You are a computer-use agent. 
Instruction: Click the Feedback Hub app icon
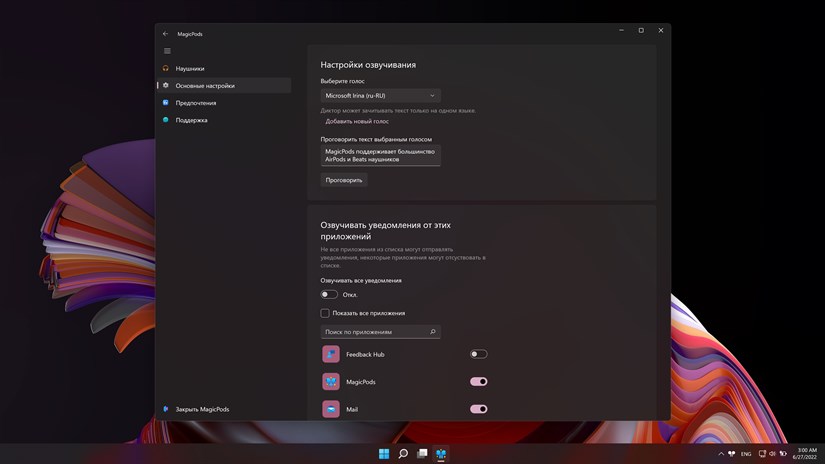point(331,354)
